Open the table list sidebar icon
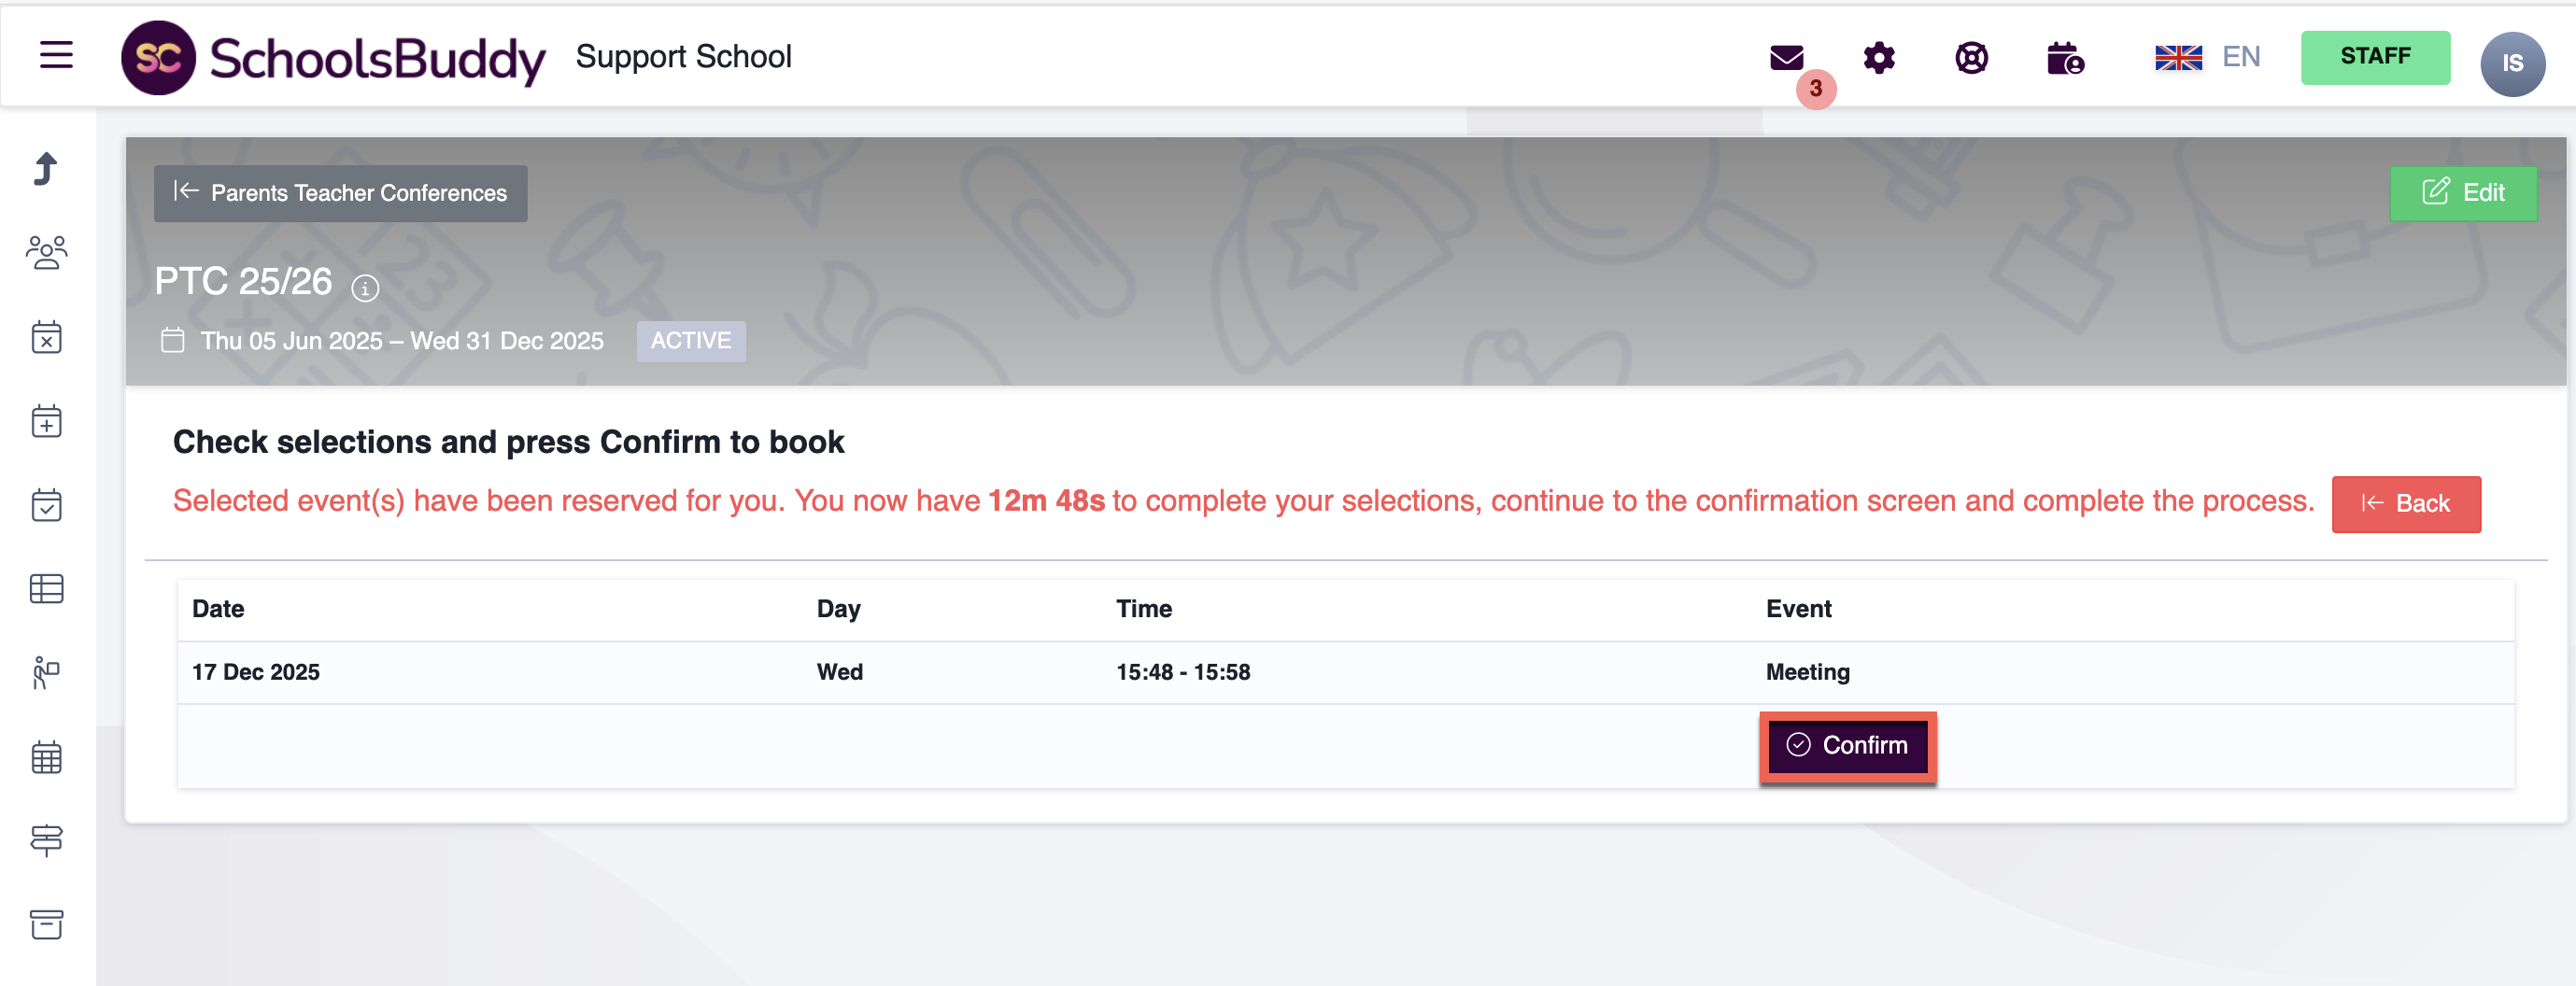 point(46,589)
